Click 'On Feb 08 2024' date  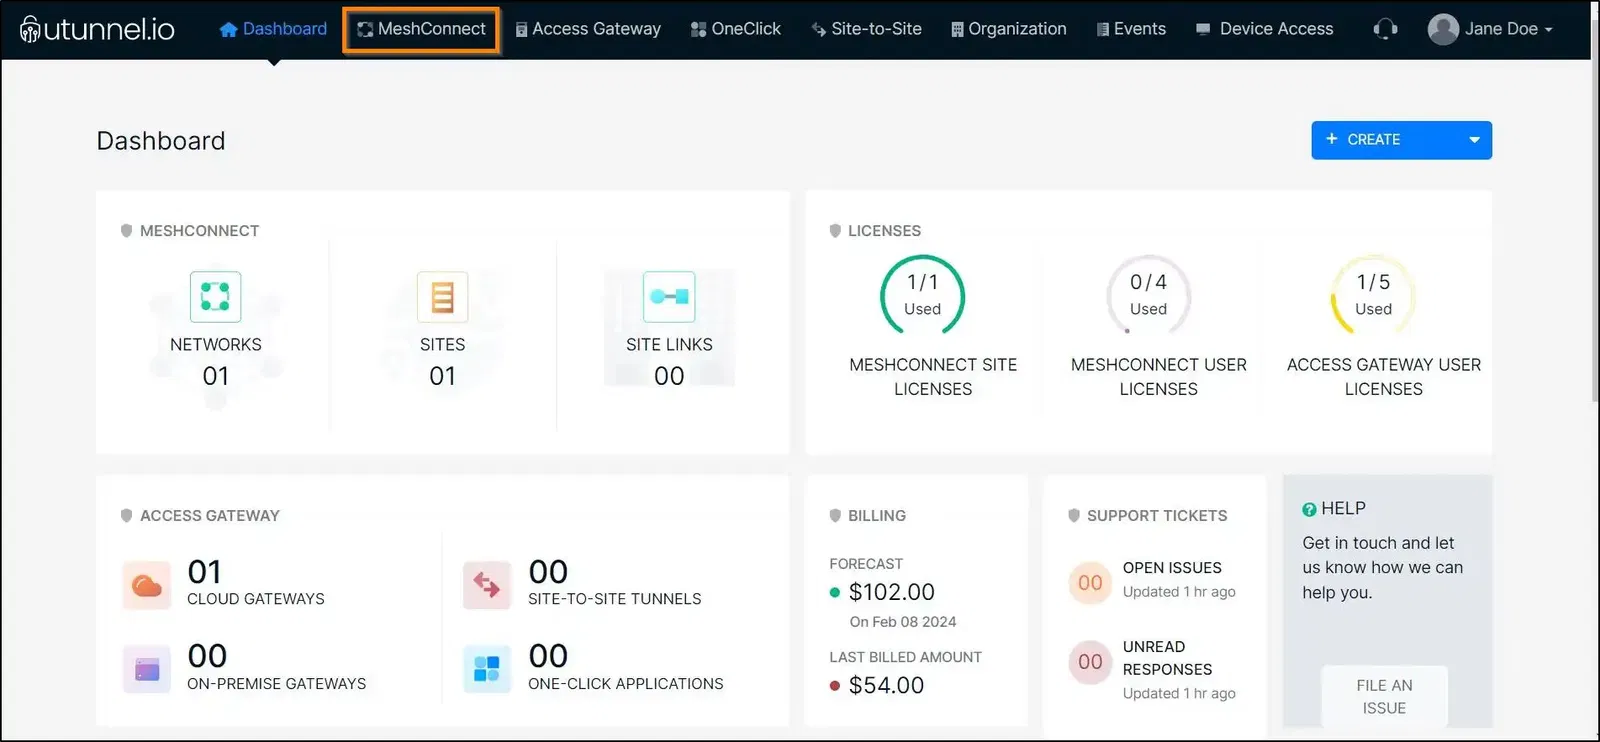coord(903,622)
